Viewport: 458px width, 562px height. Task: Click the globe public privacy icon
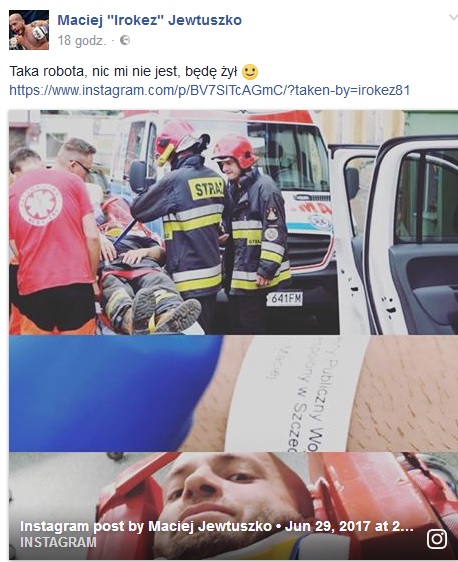click(x=125, y=40)
